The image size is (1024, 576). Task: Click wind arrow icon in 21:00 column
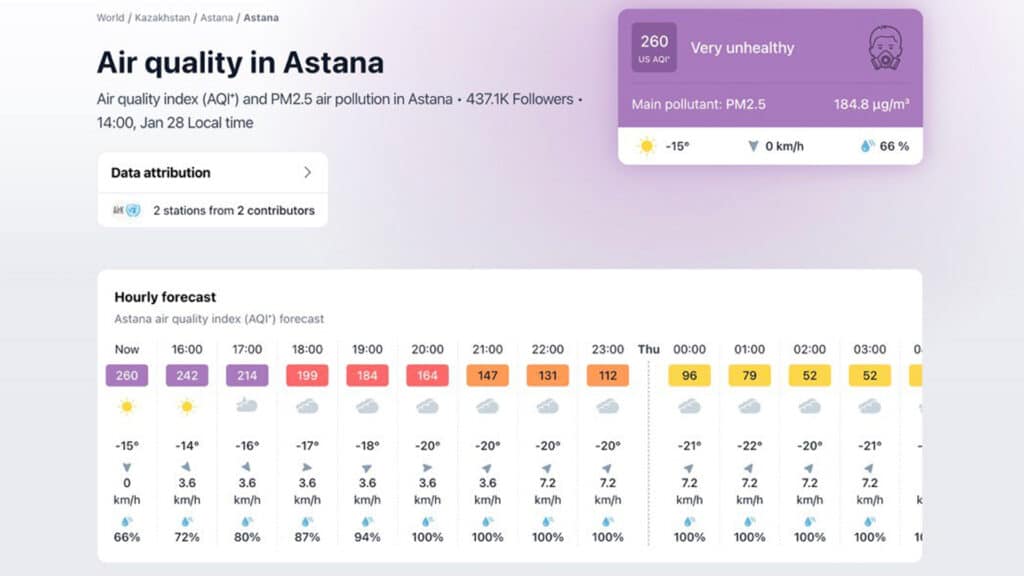click(x=487, y=468)
